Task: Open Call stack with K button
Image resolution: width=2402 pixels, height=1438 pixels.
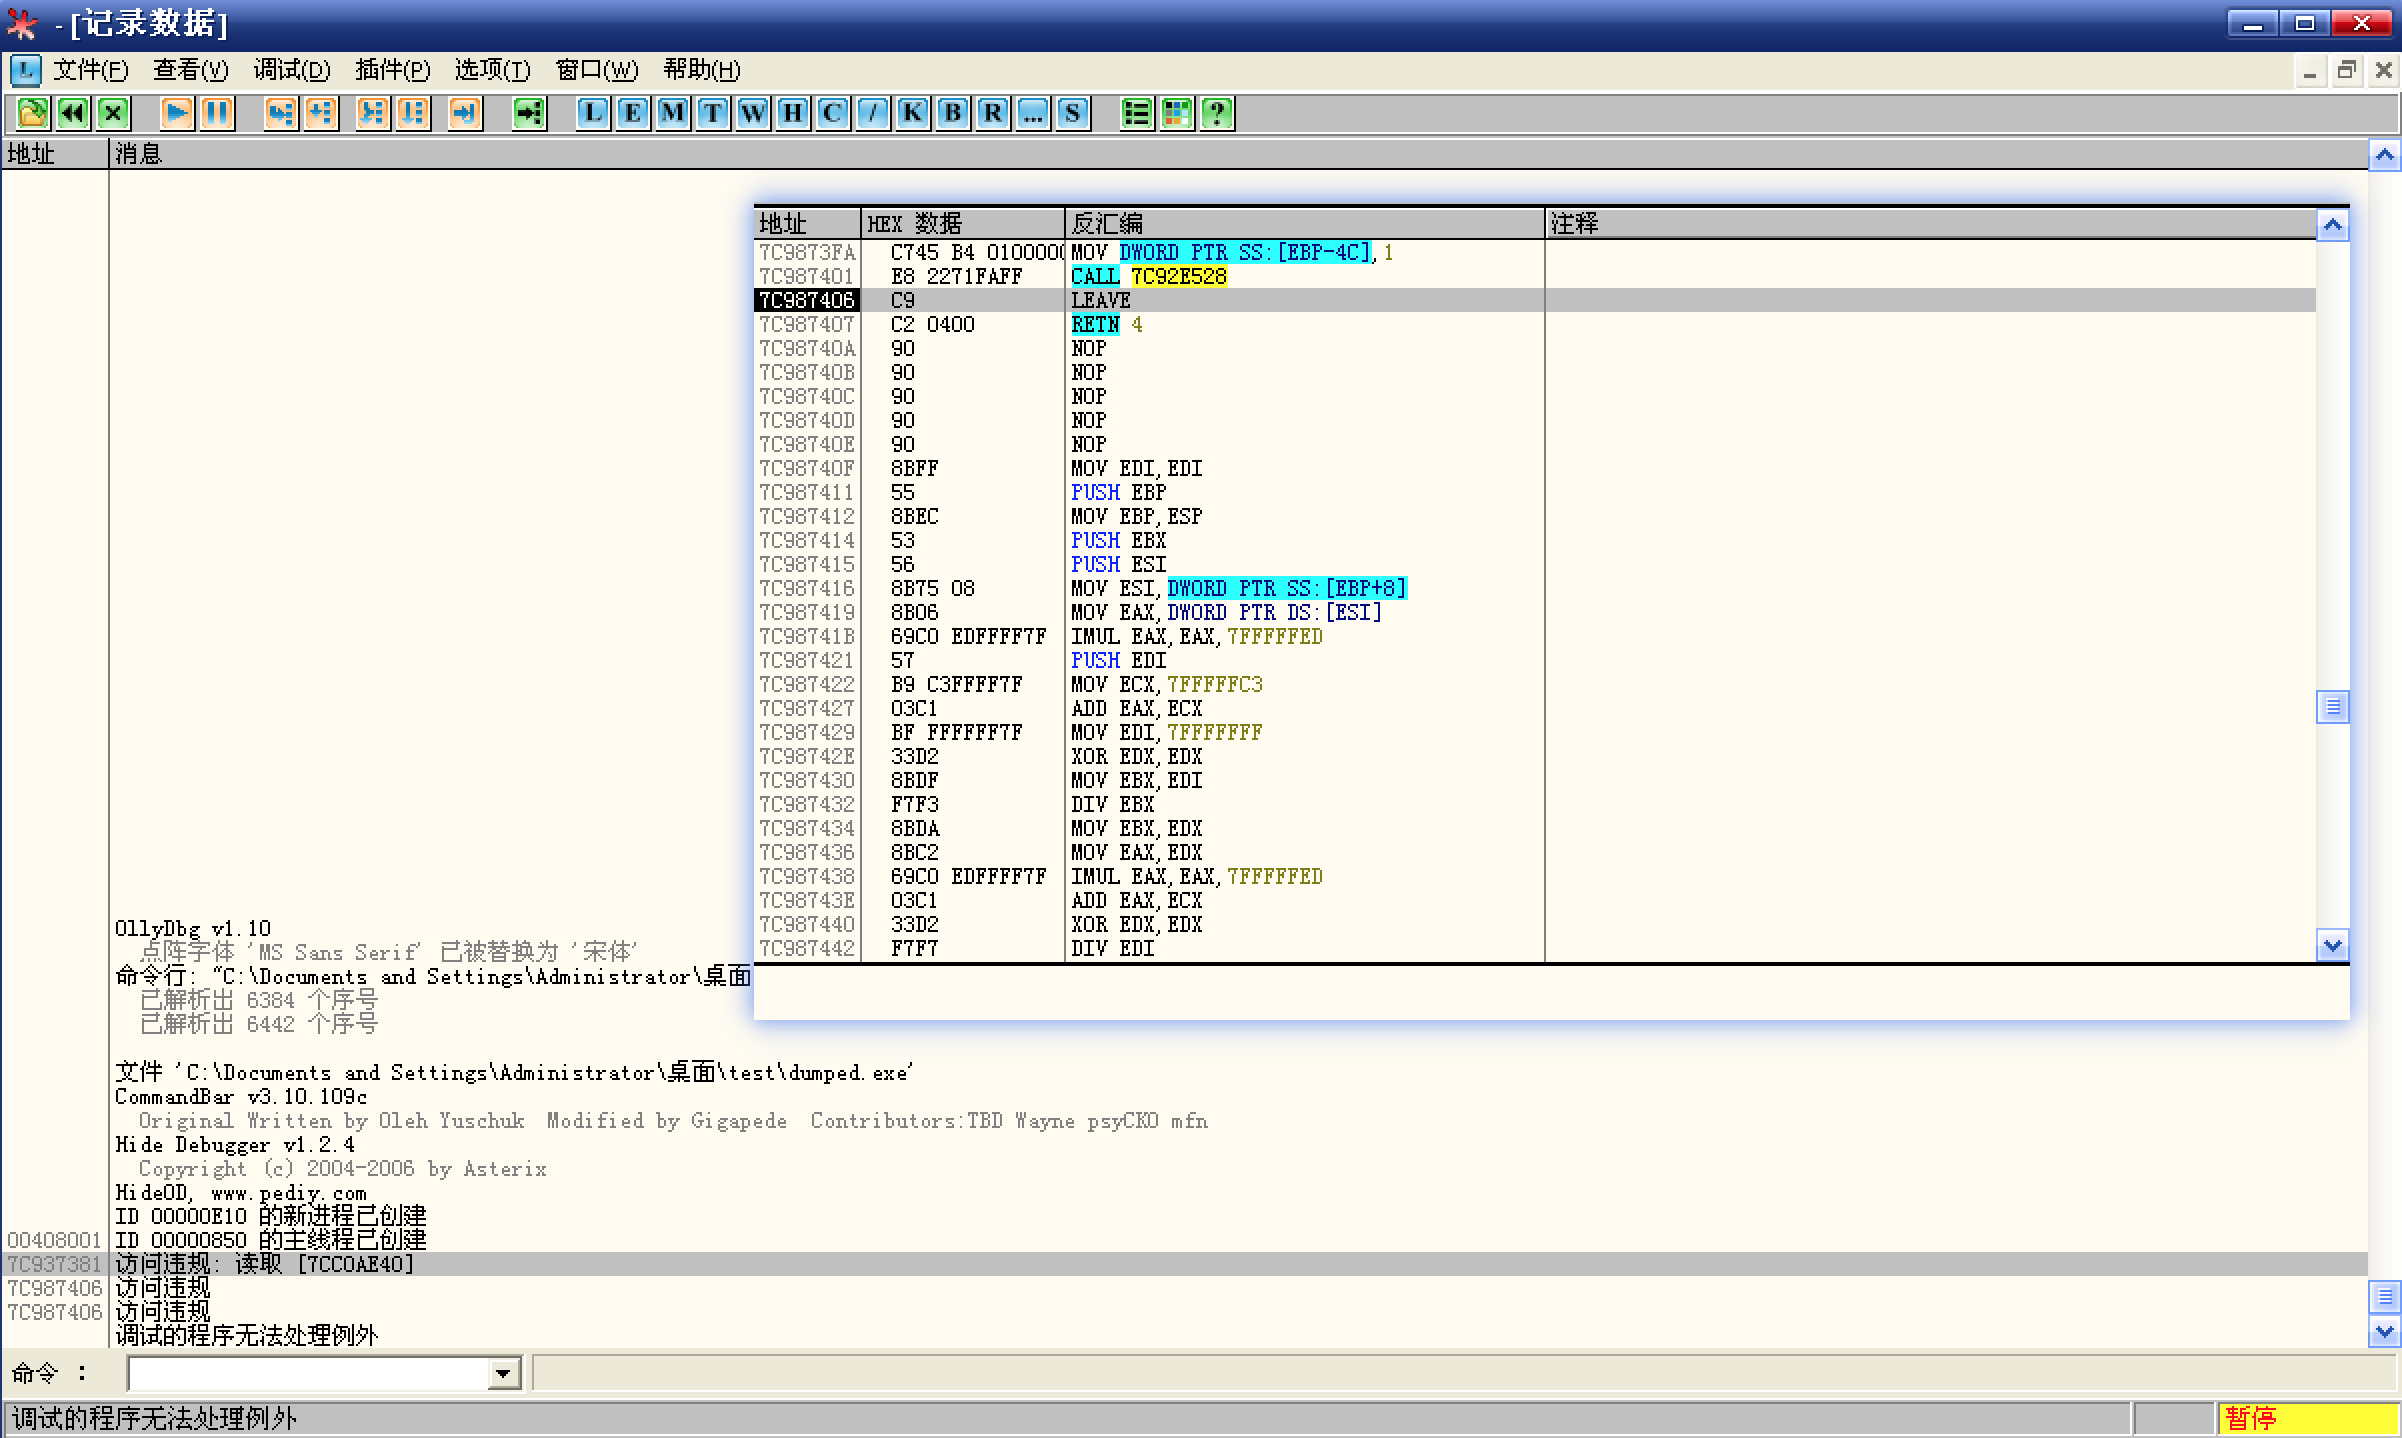Action: (912, 113)
